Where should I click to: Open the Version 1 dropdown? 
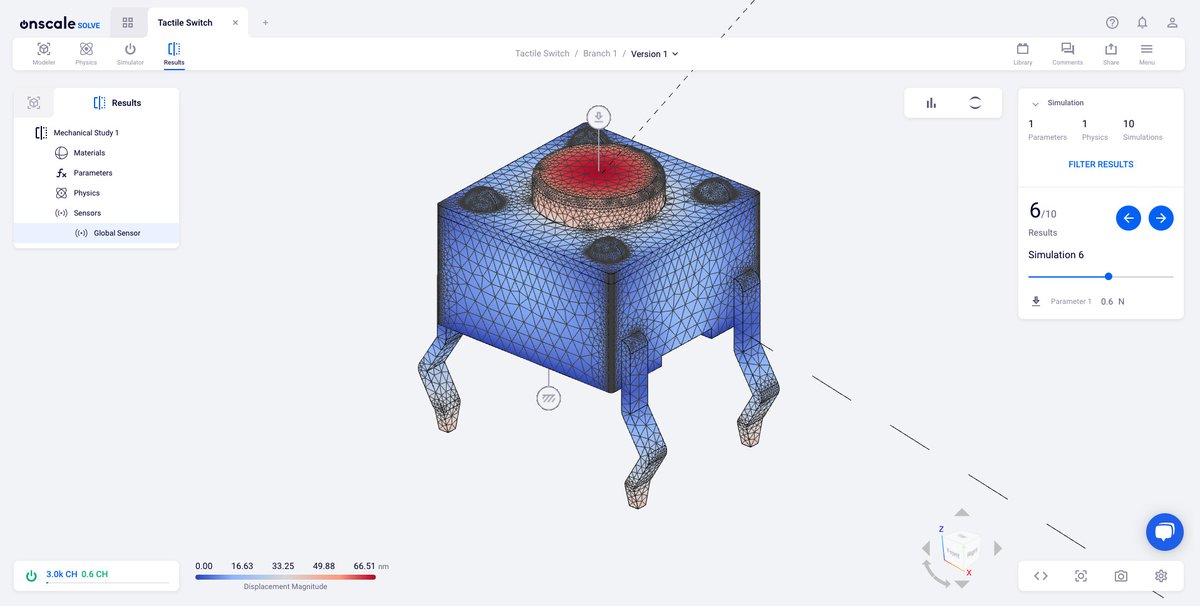[x=655, y=54]
